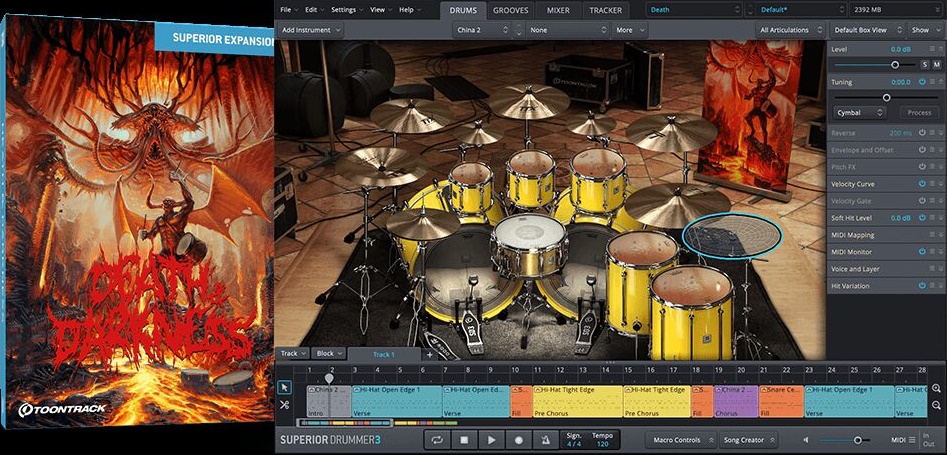This screenshot has height=455, width=947.
Task: Open the More dropdown
Action: [x=628, y=30]
